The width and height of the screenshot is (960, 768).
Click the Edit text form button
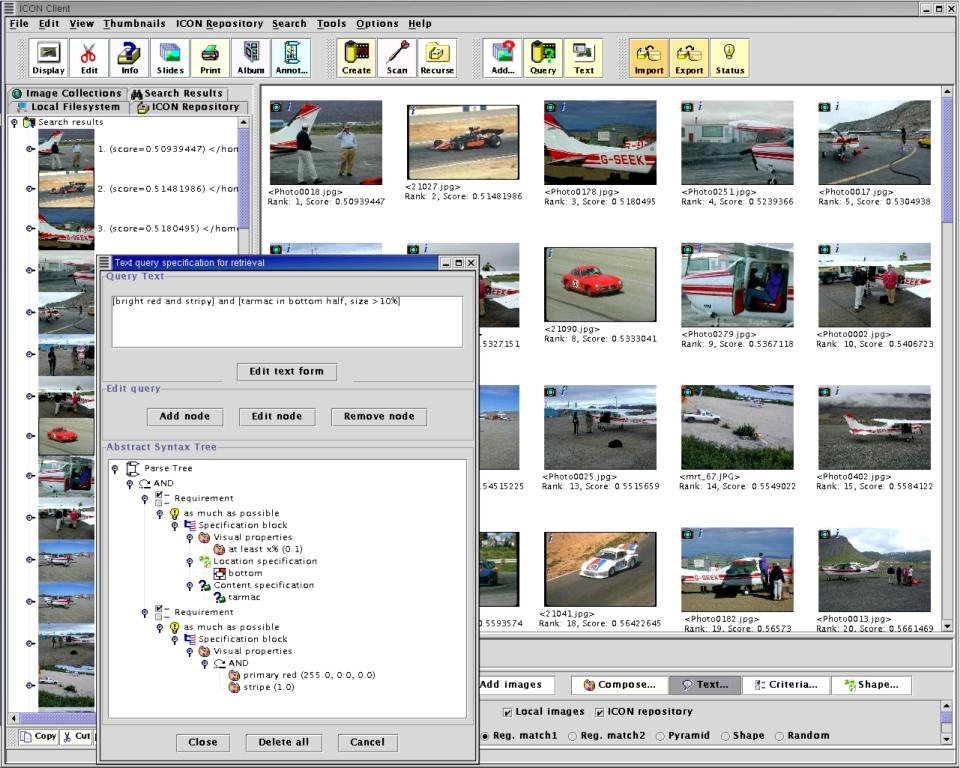(286, 371)
